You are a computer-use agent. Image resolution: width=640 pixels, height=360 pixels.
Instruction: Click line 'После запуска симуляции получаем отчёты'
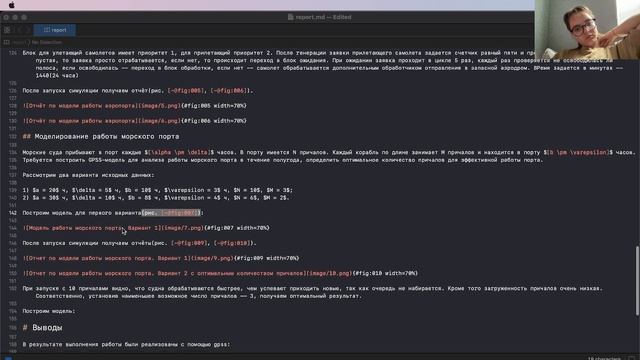pos(139,243)
